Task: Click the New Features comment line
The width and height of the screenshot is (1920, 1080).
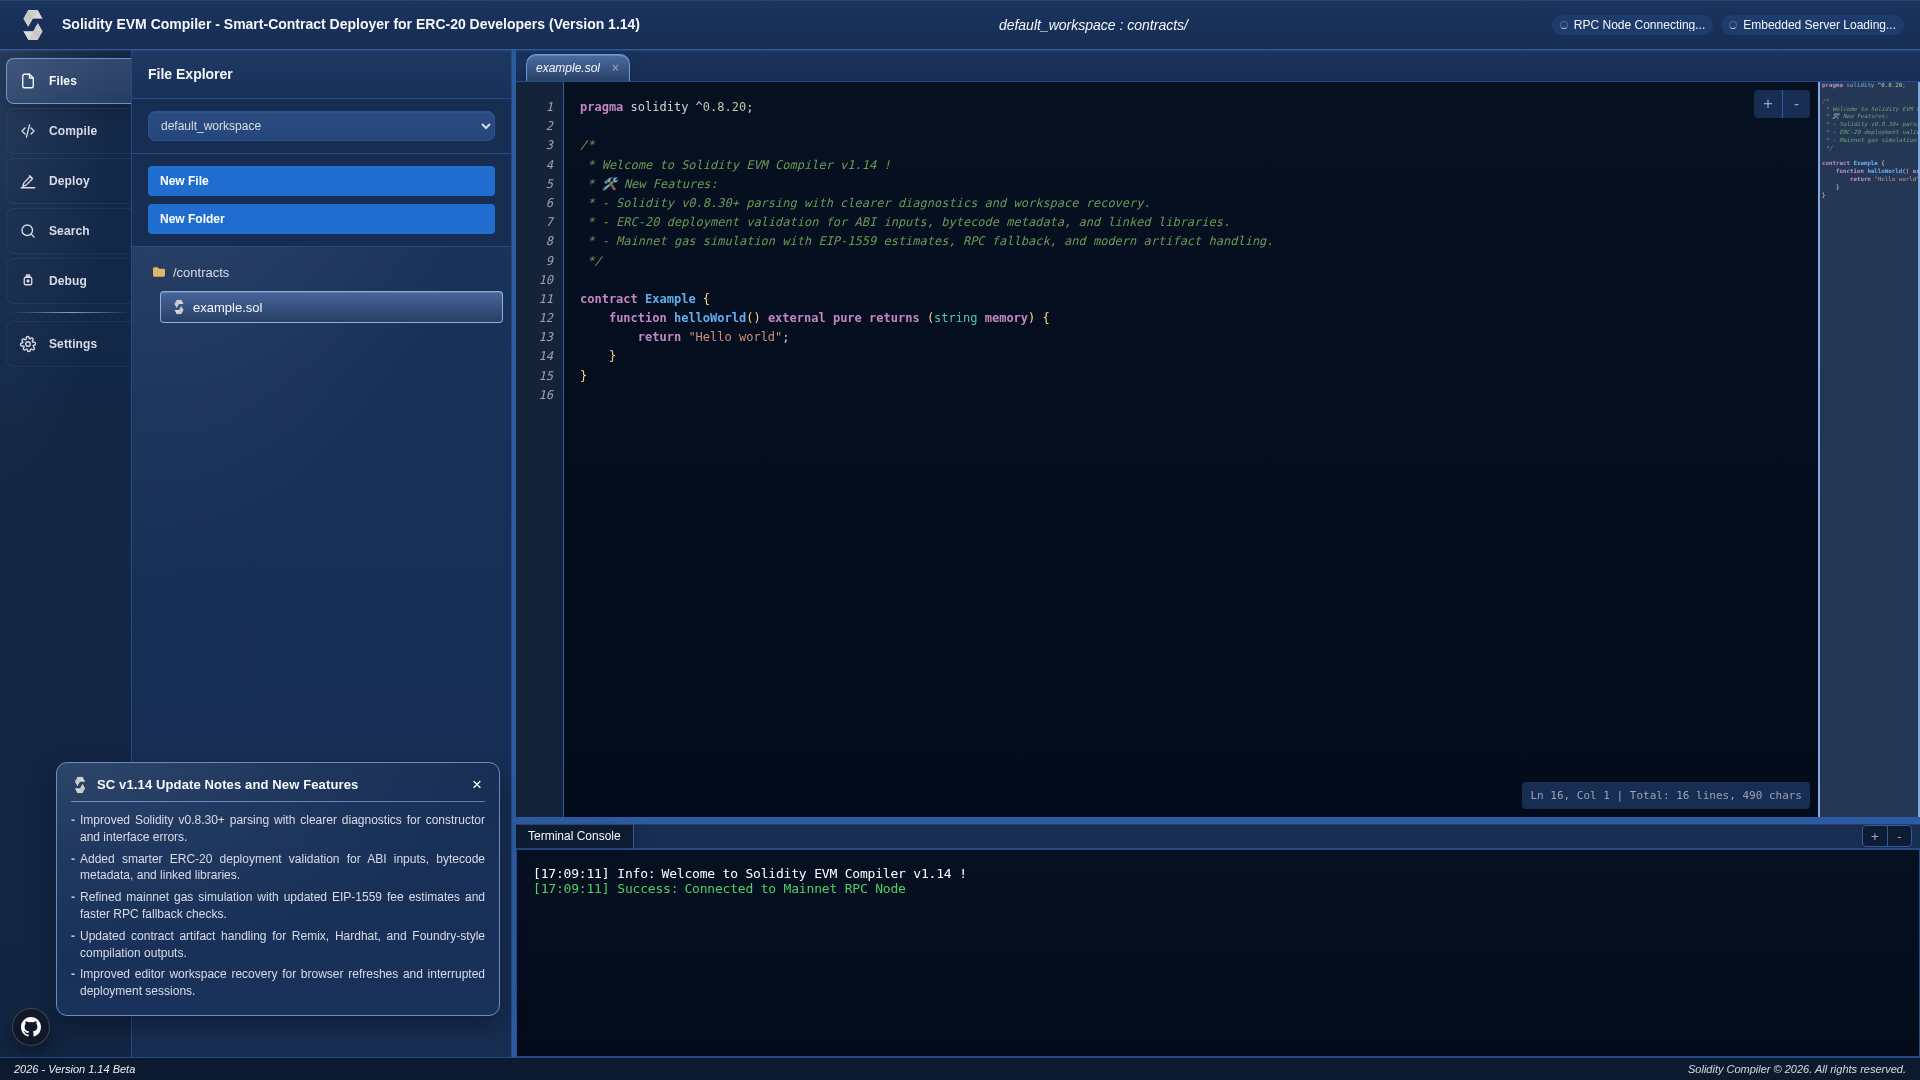Action: [652, 184]
